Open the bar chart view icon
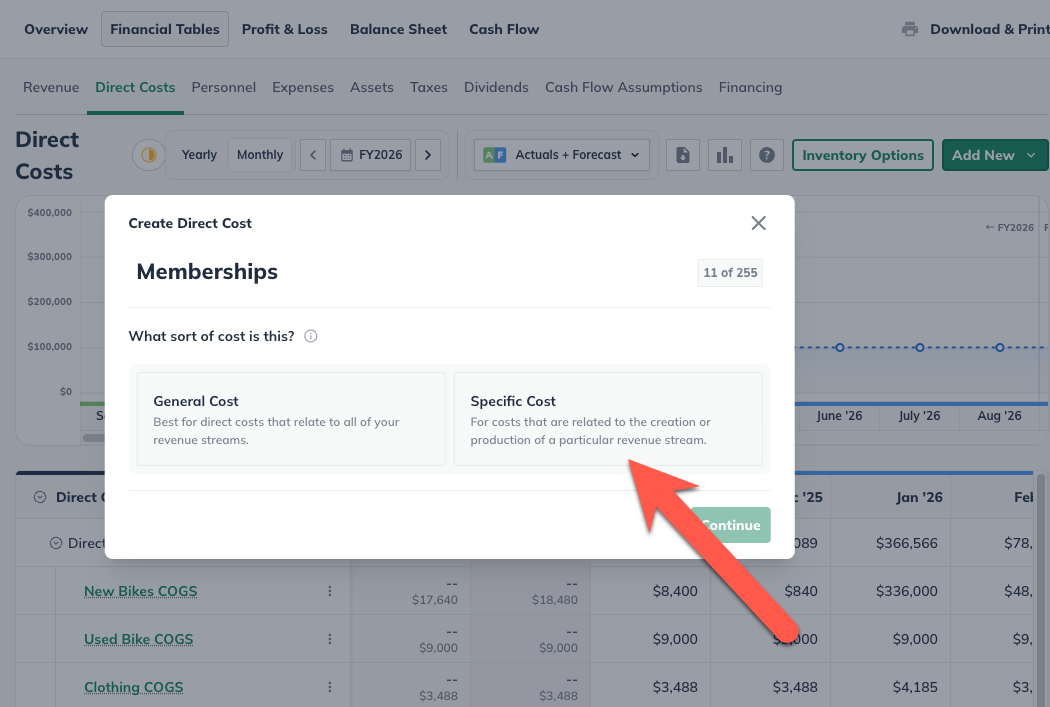Image resolution: width=1050 pixels, height=707 pixels. pyautogui.click(x=725, y=155)
